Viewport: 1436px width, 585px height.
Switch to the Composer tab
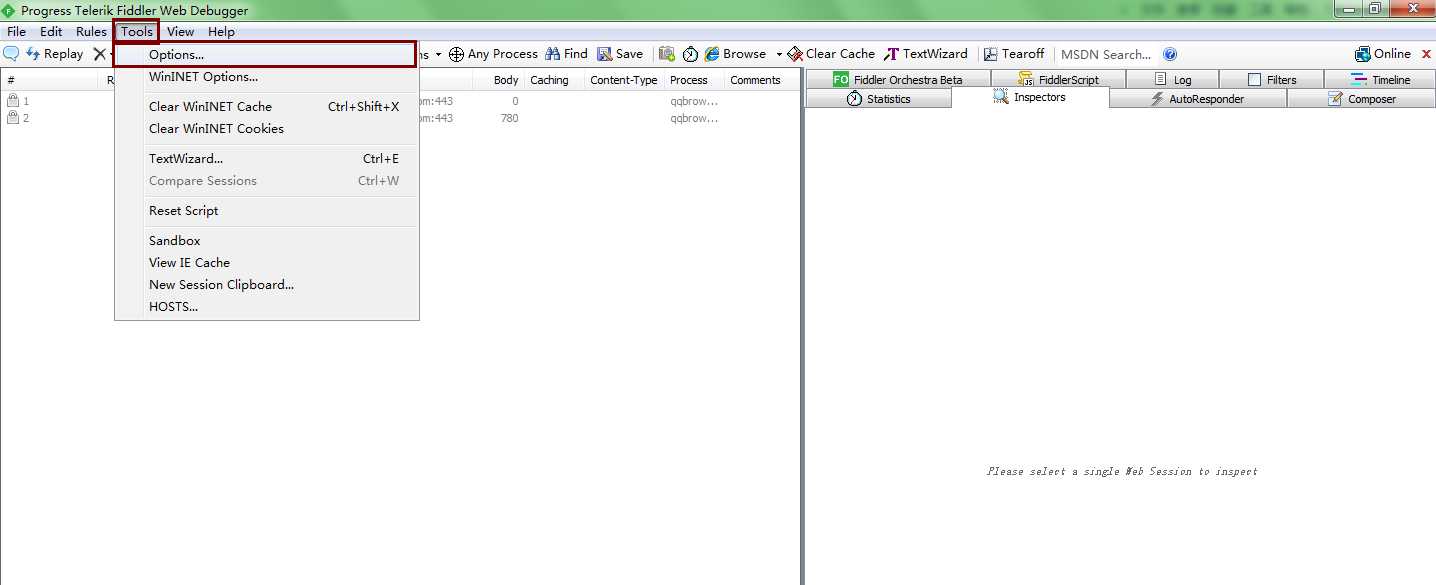click(1361, 99)
